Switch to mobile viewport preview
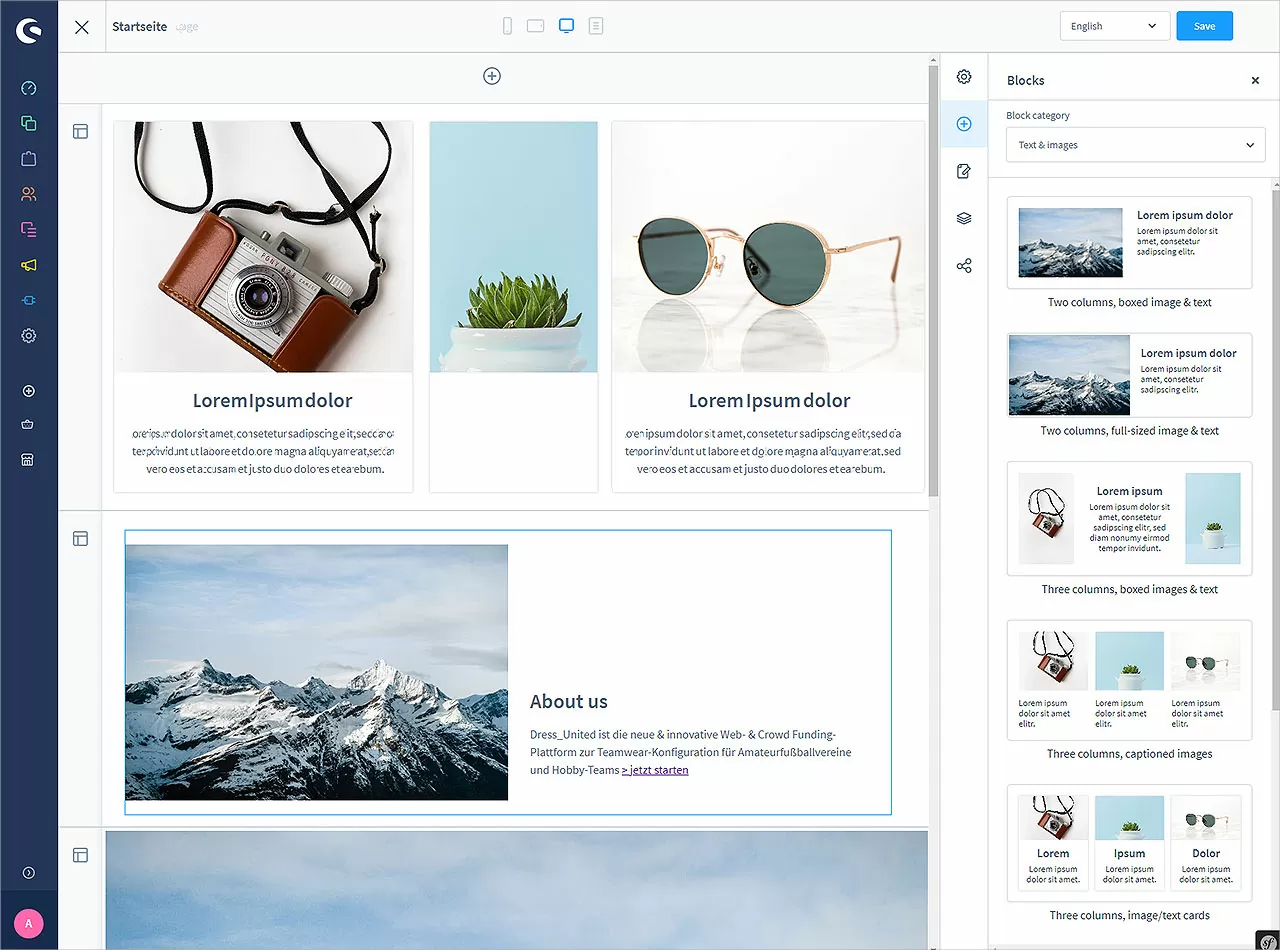This screenshot has width=1280, height=950. [507, 25]
